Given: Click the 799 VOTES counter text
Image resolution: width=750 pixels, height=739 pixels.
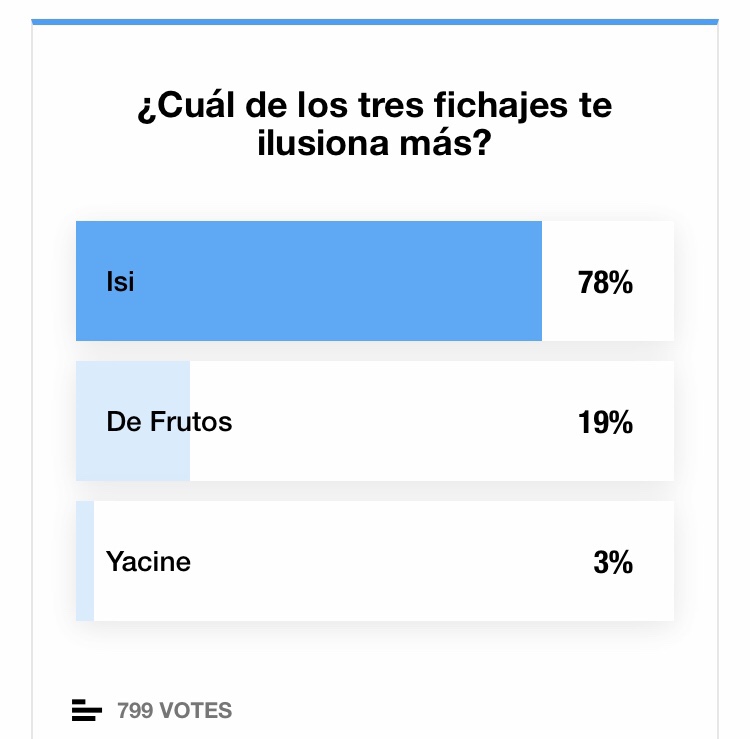Looking at the screenshot, I should pyautogui.click(x=174, y=711).
